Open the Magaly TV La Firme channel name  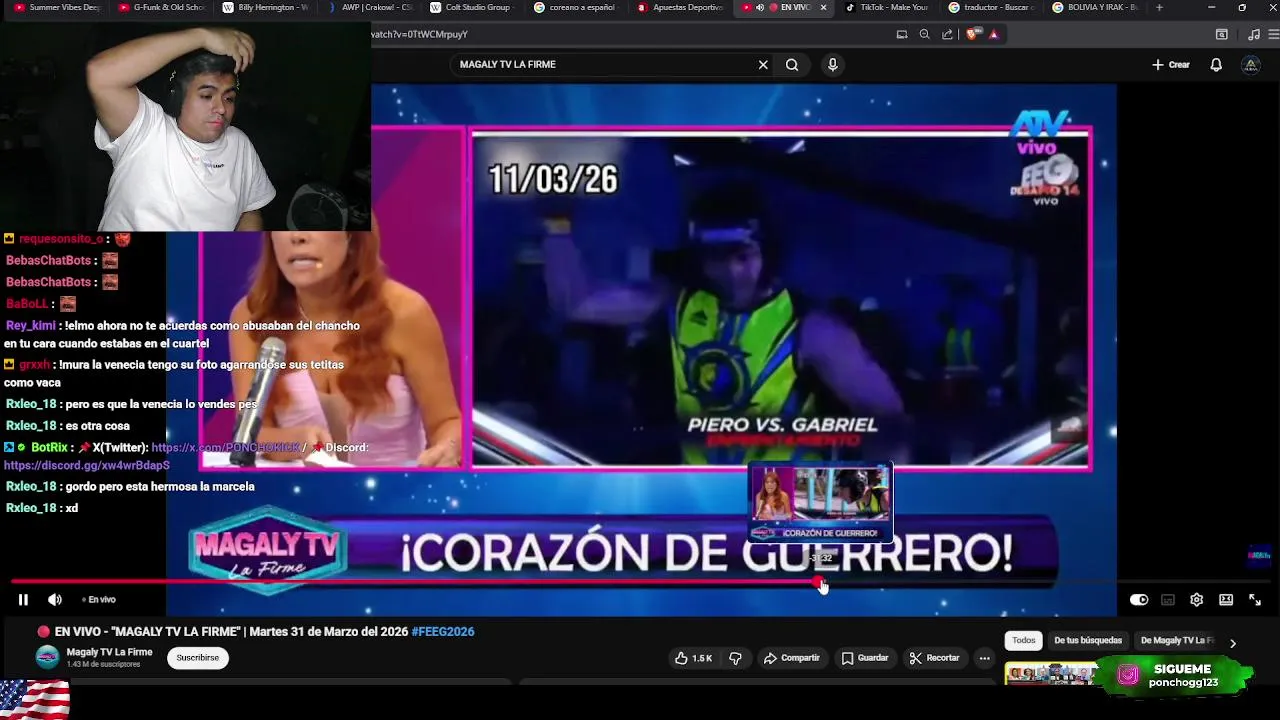(109, 652)
